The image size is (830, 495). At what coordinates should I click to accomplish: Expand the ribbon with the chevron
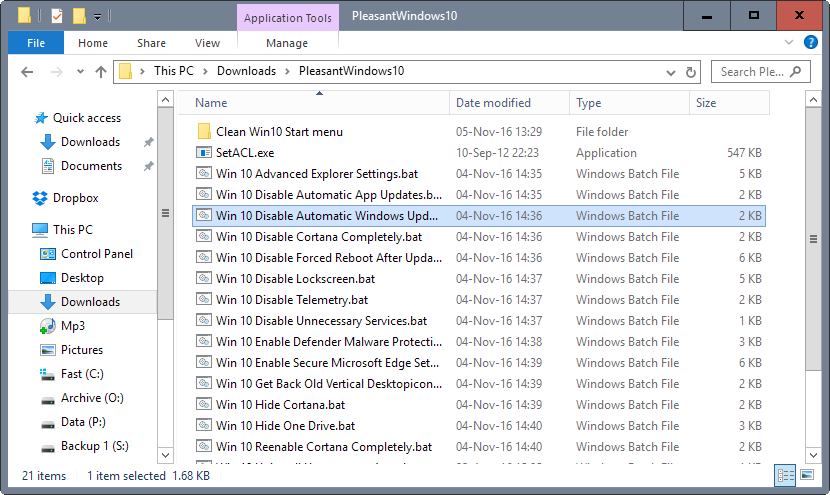pyautogui.click(x=789, y=42)
